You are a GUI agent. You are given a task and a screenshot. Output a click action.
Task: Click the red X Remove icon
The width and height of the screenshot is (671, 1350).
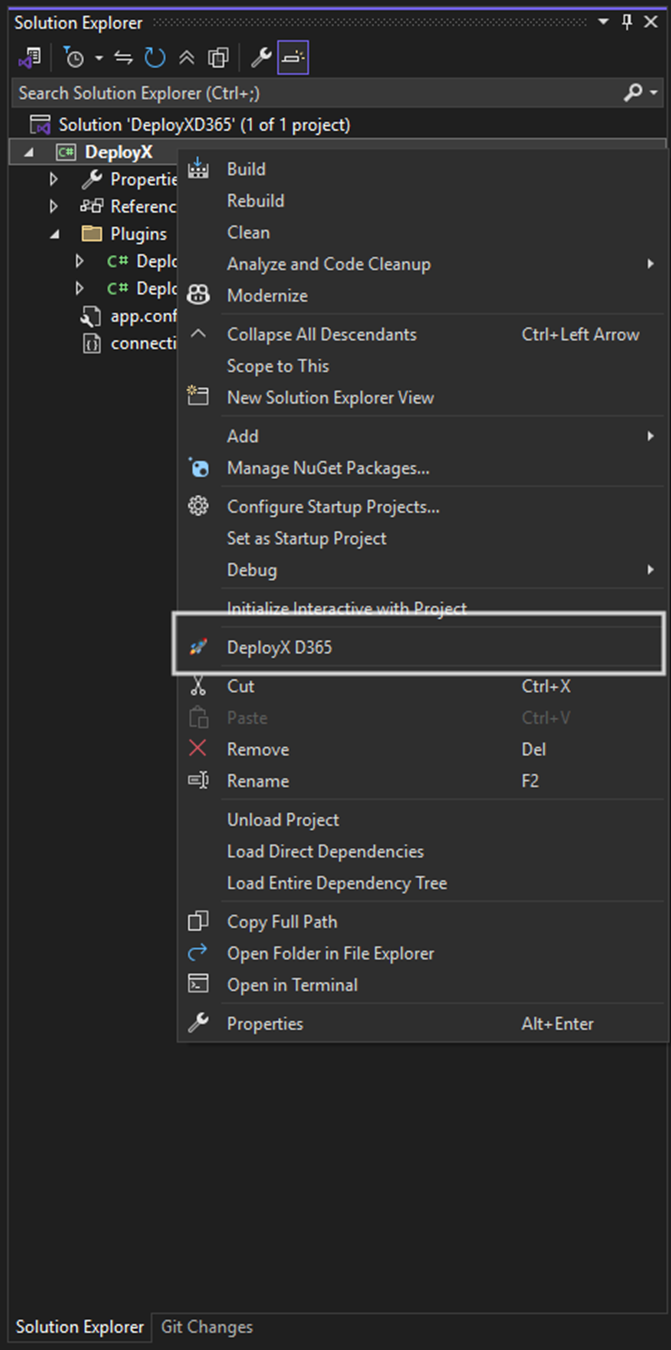click(198, 749)
